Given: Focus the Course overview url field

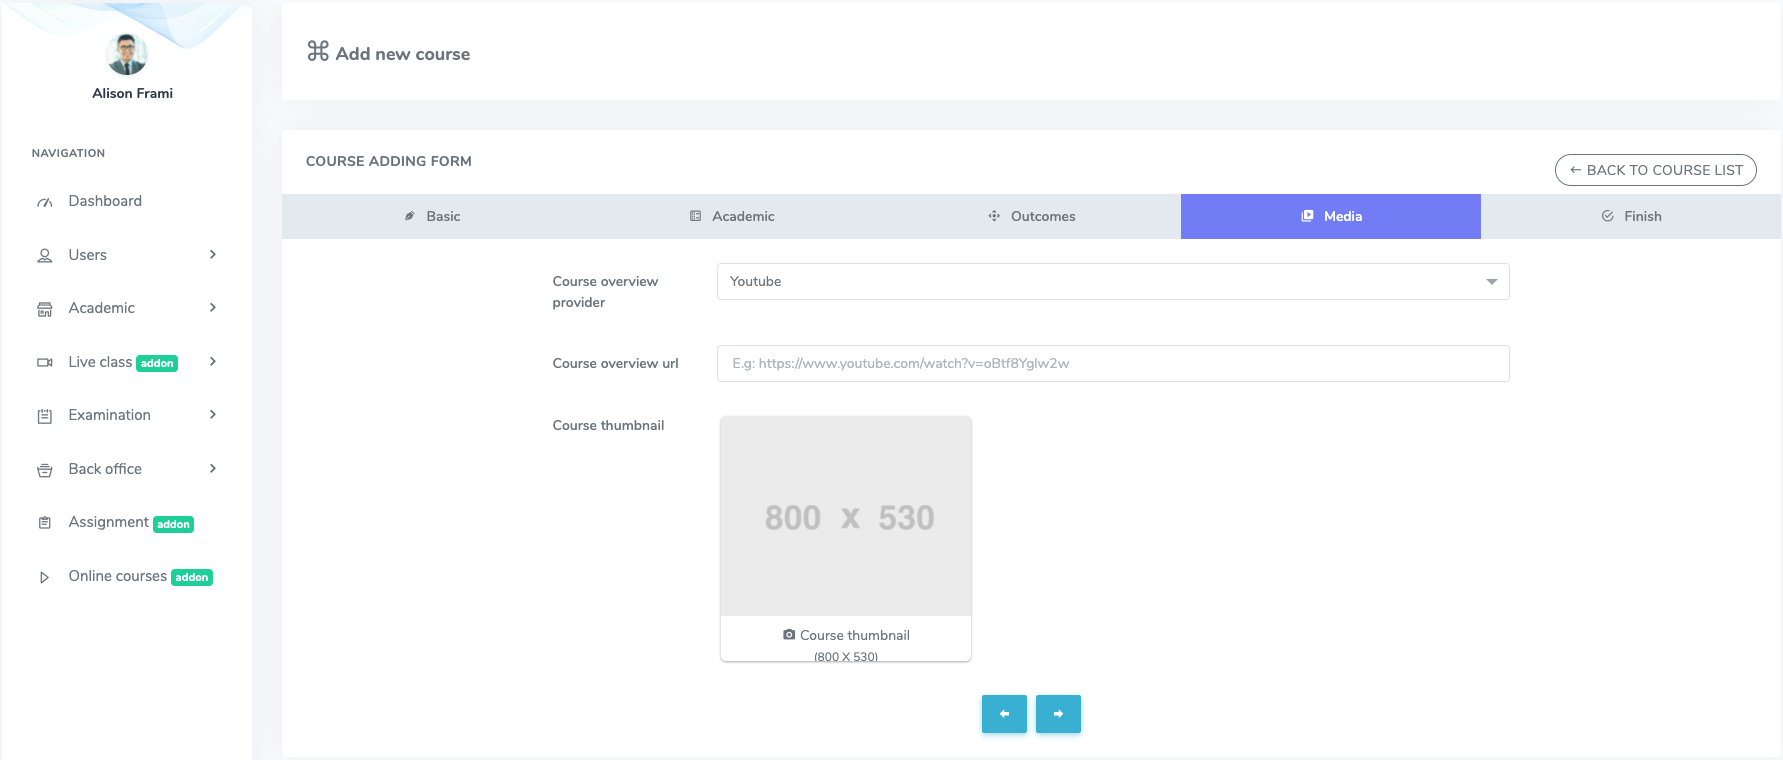Looking at the screenshot, I should pyautogui.click(x=1112, y=364).
